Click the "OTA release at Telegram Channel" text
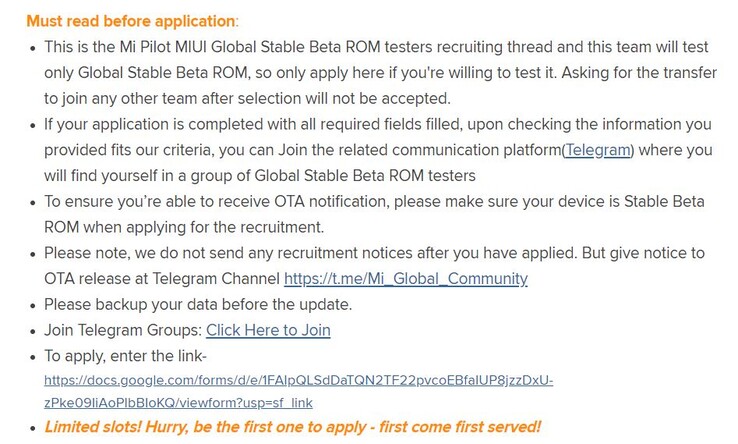Viewport: 738px width, 444px height. tap(162, 279)
